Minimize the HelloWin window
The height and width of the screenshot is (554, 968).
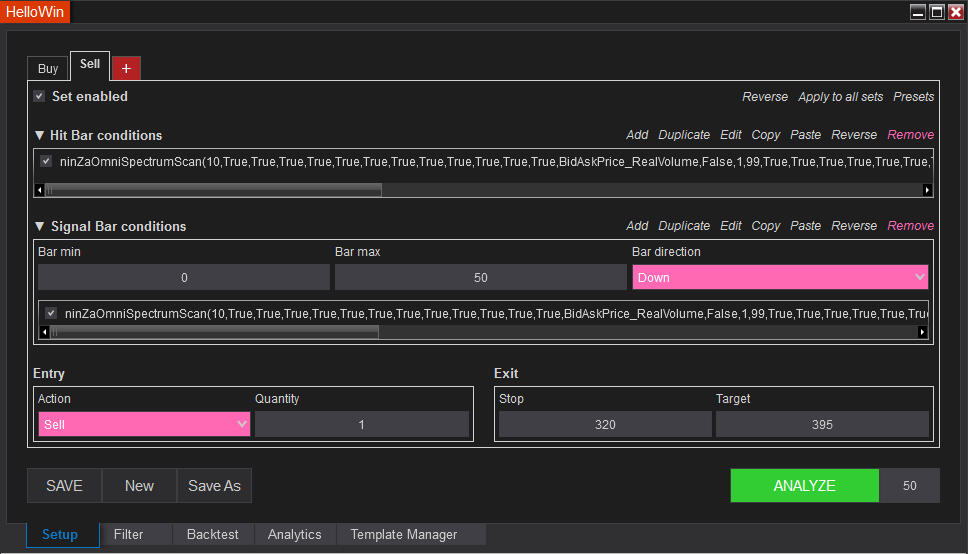(x=918, y=12)
